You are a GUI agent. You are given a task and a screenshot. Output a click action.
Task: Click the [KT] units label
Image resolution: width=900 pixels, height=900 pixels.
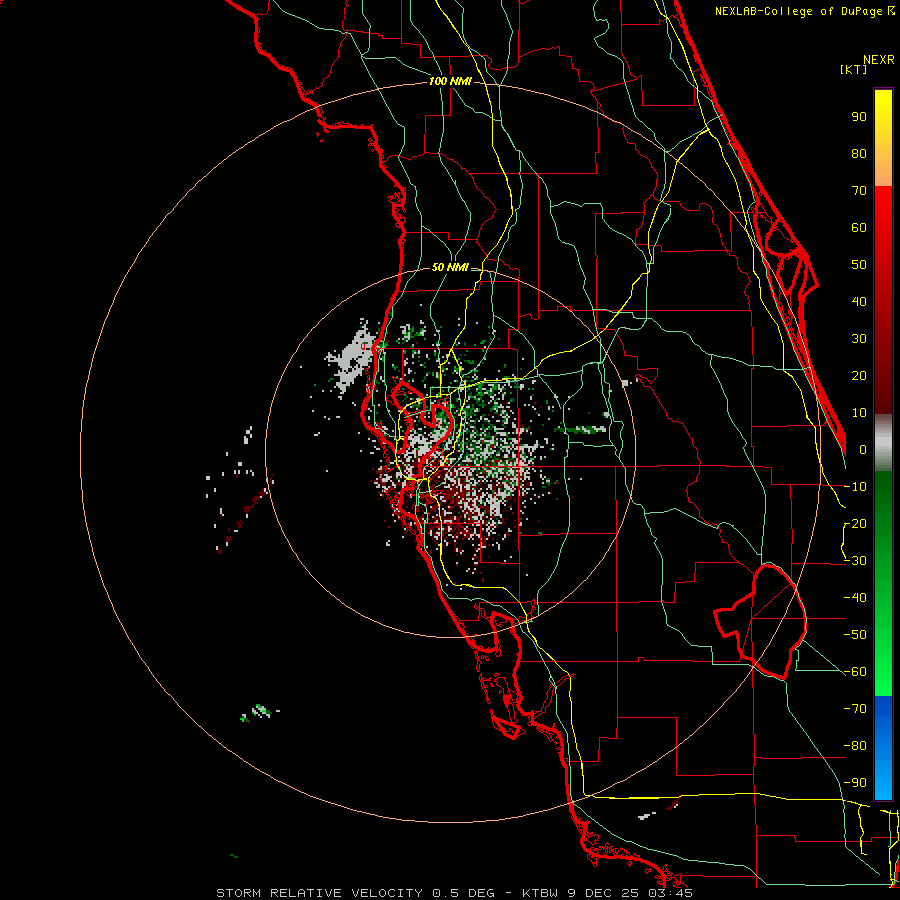click(x=853, y=69)
